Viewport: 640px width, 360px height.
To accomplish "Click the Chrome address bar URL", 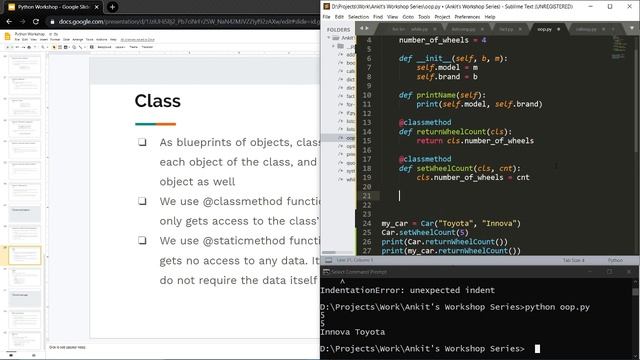I will [189, 21].
